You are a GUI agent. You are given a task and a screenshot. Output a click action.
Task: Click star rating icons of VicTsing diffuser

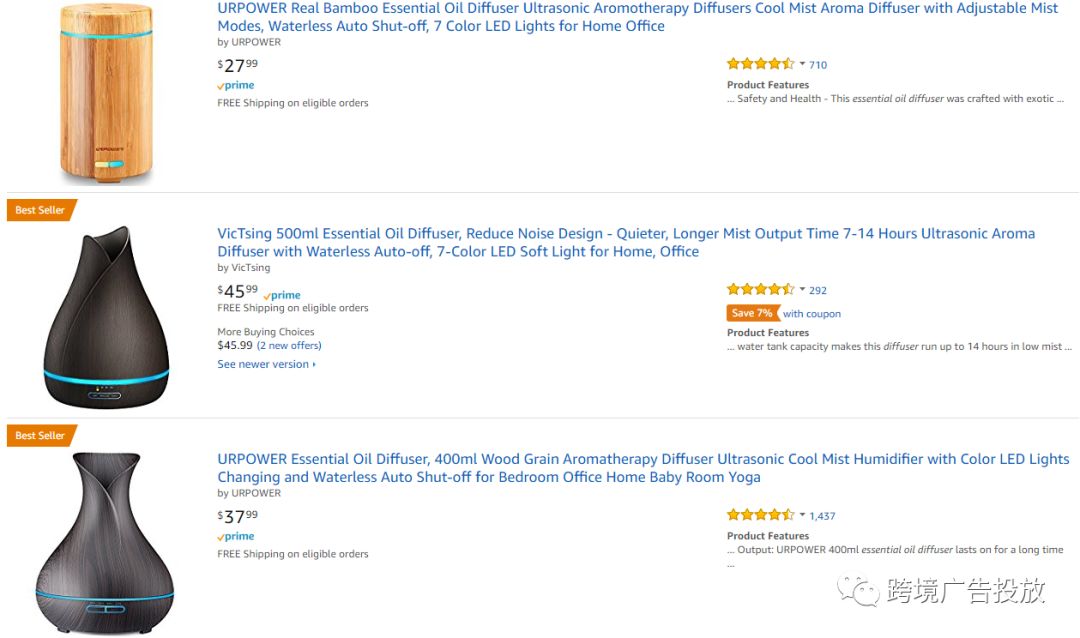(761, 289)
